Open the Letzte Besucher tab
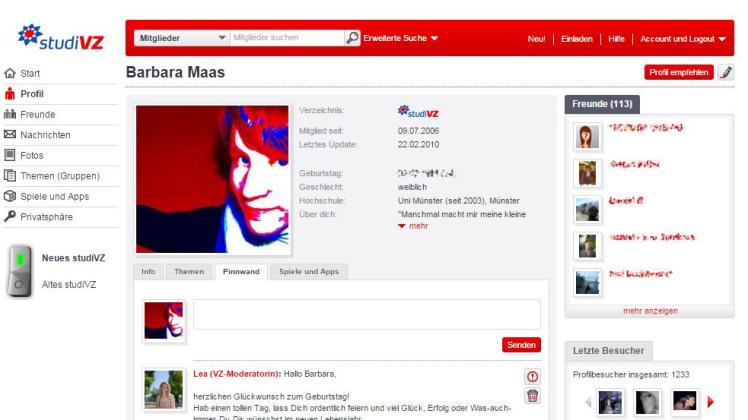The image size is (748, 420). (608, 351)
